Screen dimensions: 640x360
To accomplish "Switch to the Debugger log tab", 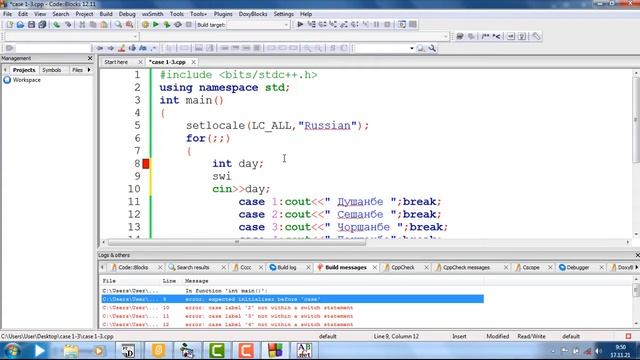I will coord(578,268).
